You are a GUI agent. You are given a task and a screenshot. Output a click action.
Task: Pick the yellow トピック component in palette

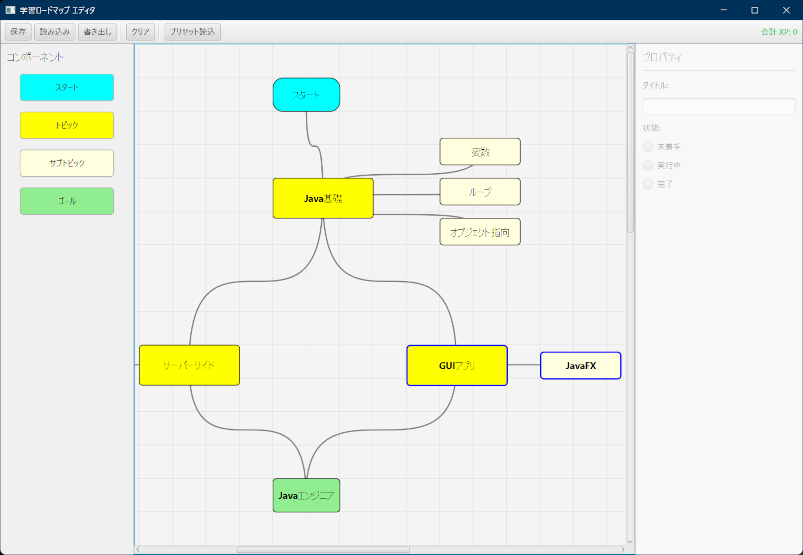tap(67, 126)
